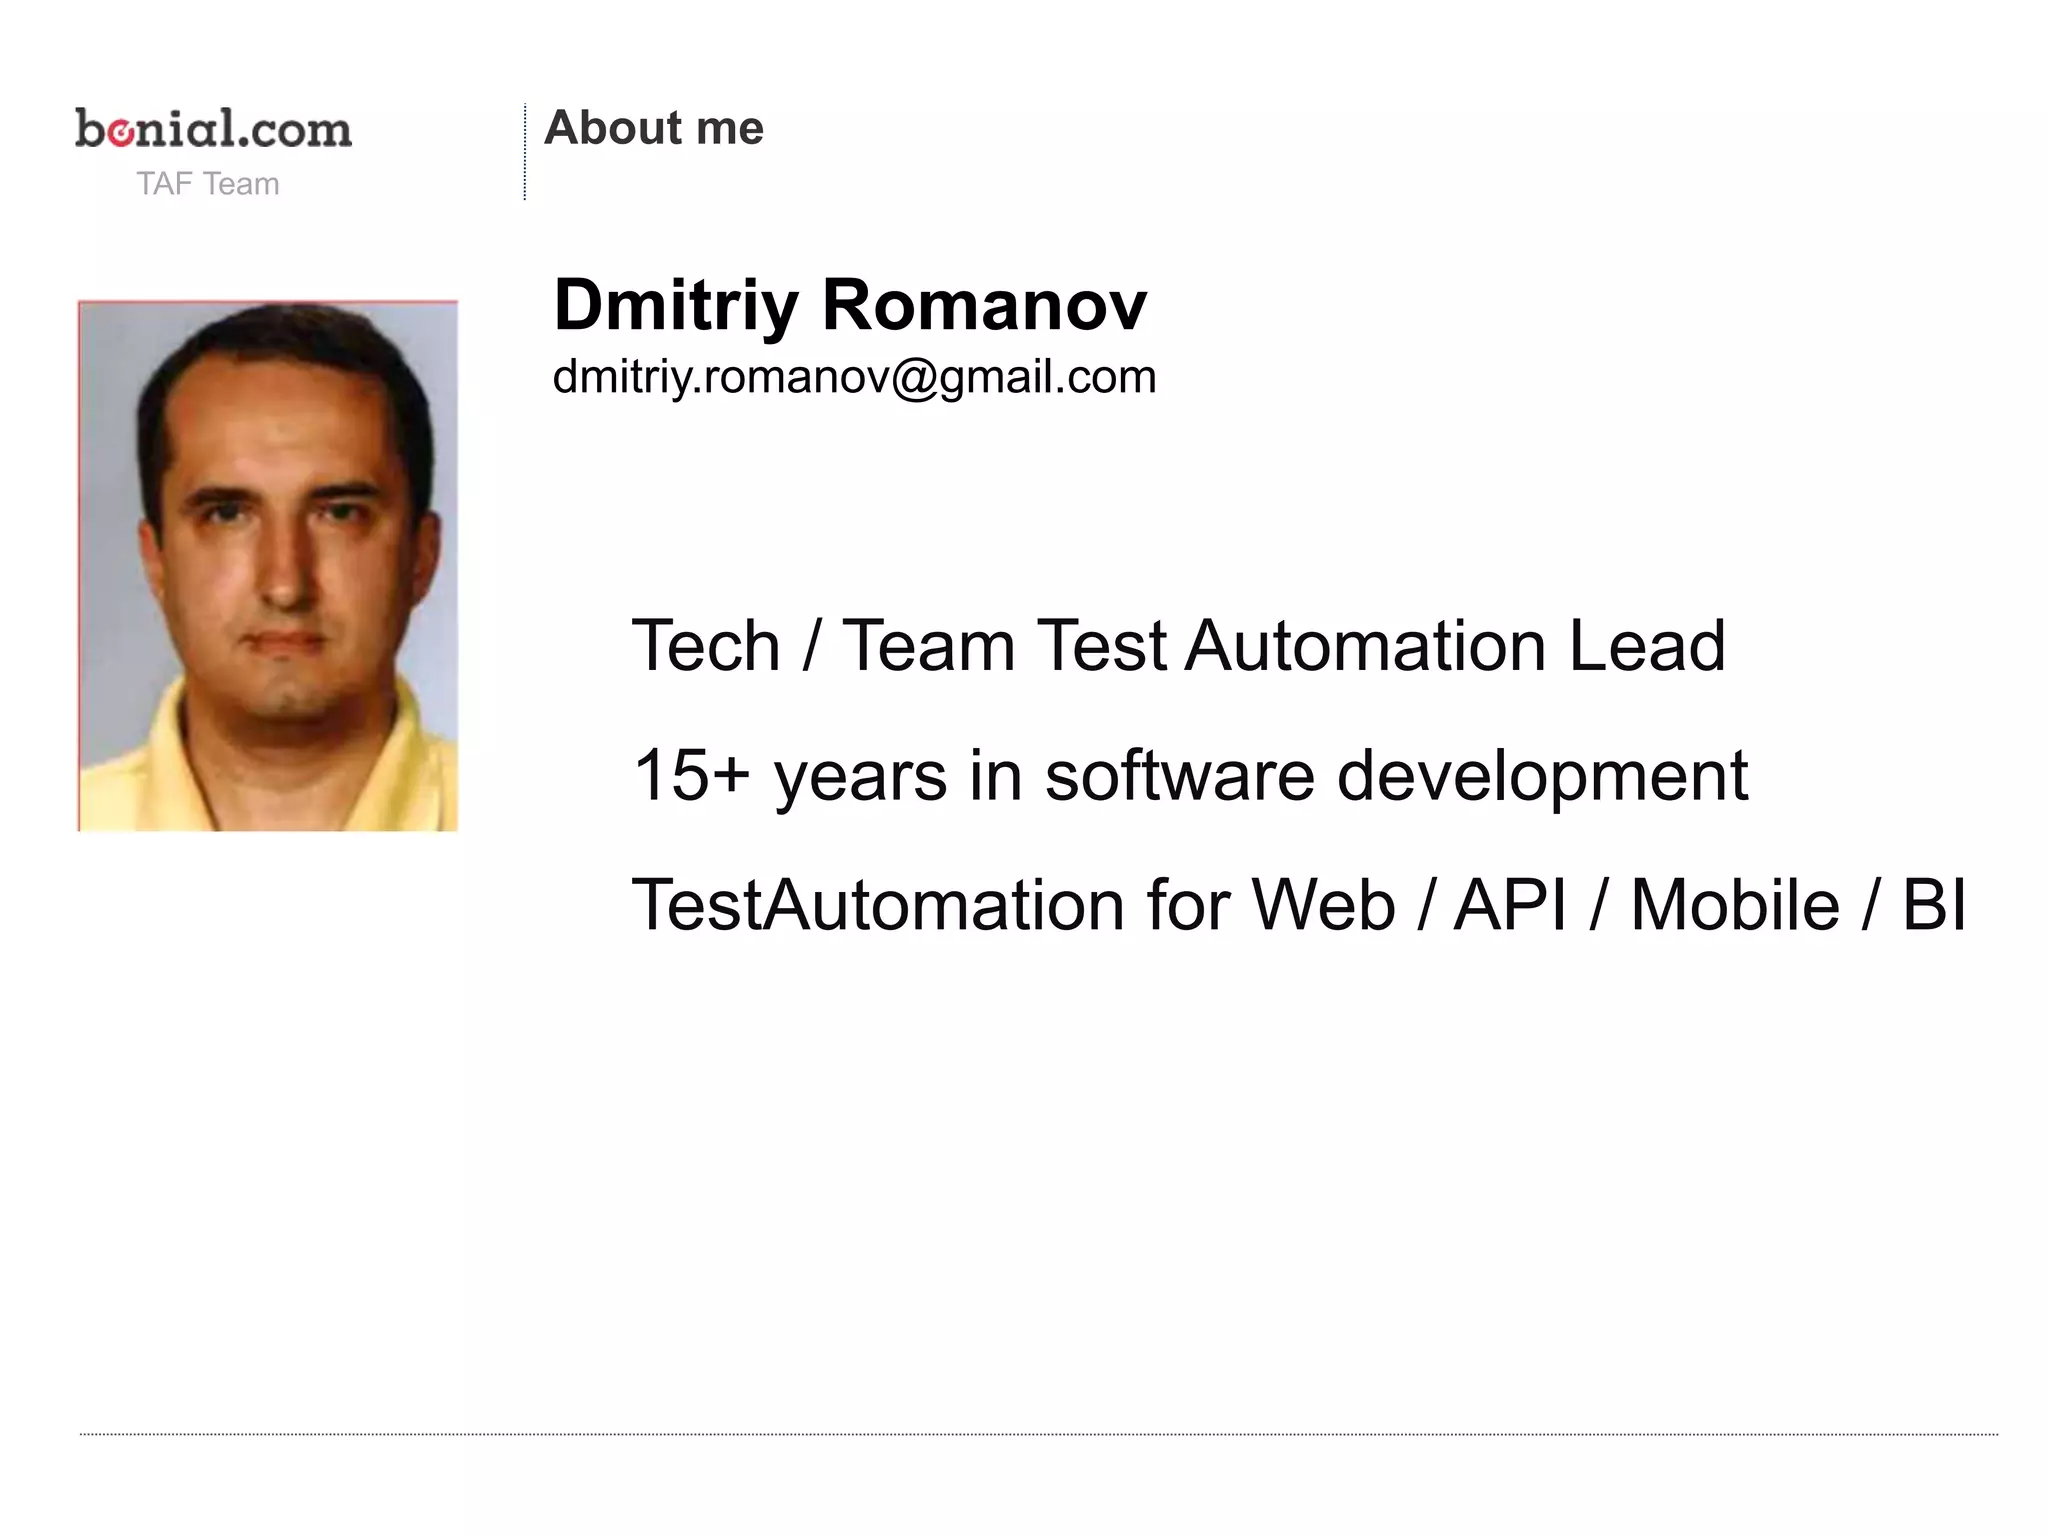Click the dmitriy.romanov@gmail.com email address
Image resolution: width=2048 pixels, height=1536 pixels.
point(854,377)
